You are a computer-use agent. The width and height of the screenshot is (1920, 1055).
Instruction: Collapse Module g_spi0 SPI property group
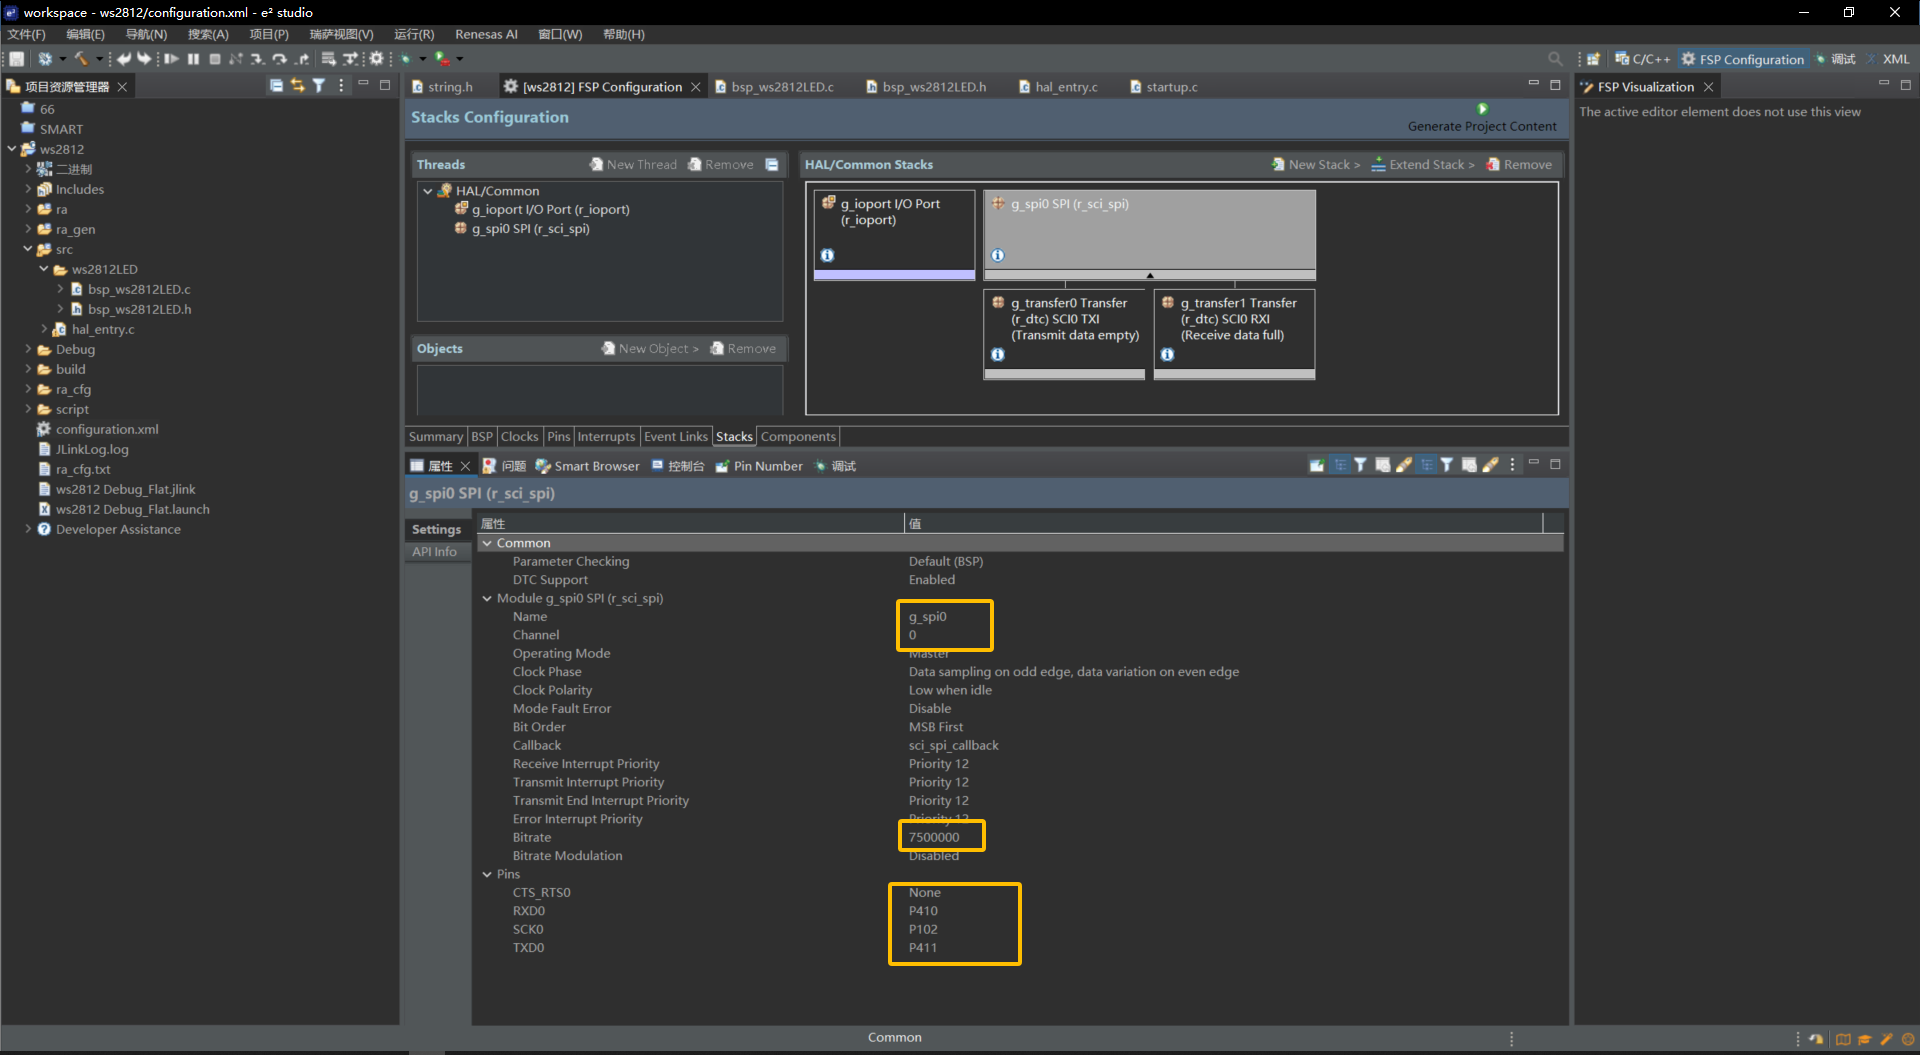click(487, 598)
